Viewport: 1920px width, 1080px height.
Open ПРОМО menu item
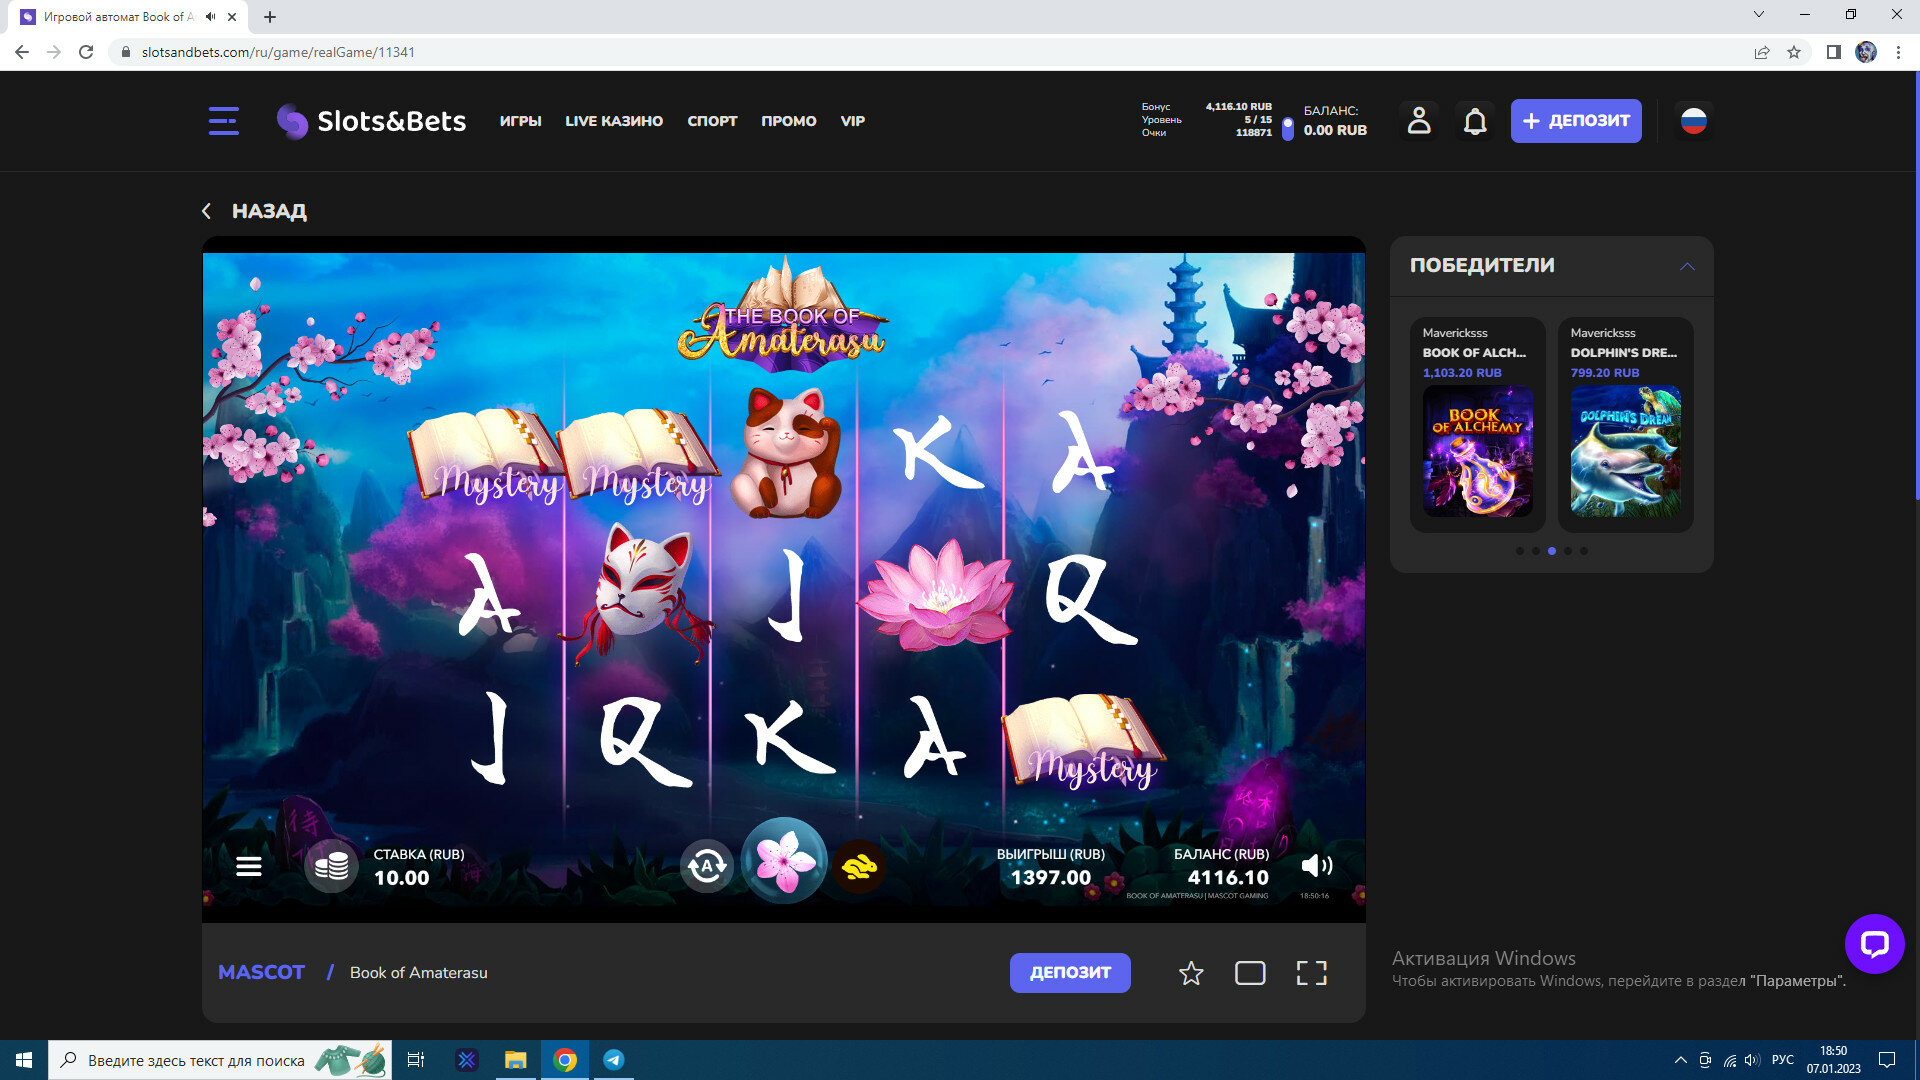[788, 121]
